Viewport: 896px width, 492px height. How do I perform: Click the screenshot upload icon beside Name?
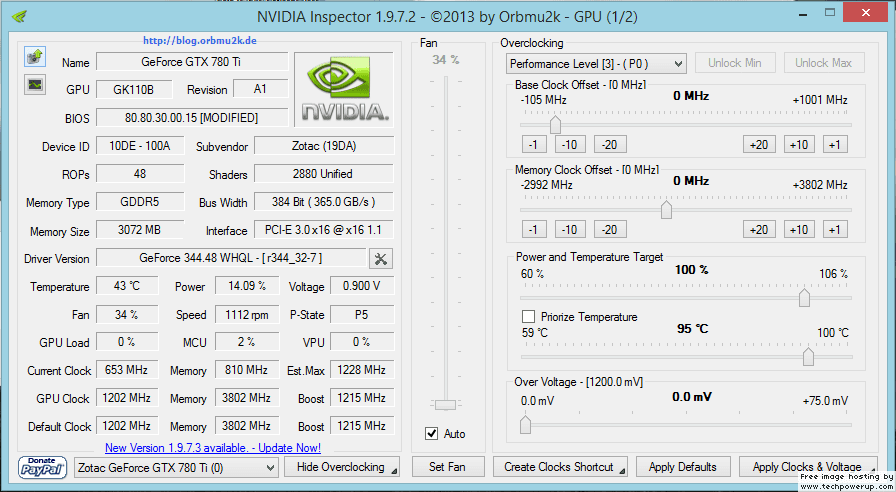pos(35,57)
